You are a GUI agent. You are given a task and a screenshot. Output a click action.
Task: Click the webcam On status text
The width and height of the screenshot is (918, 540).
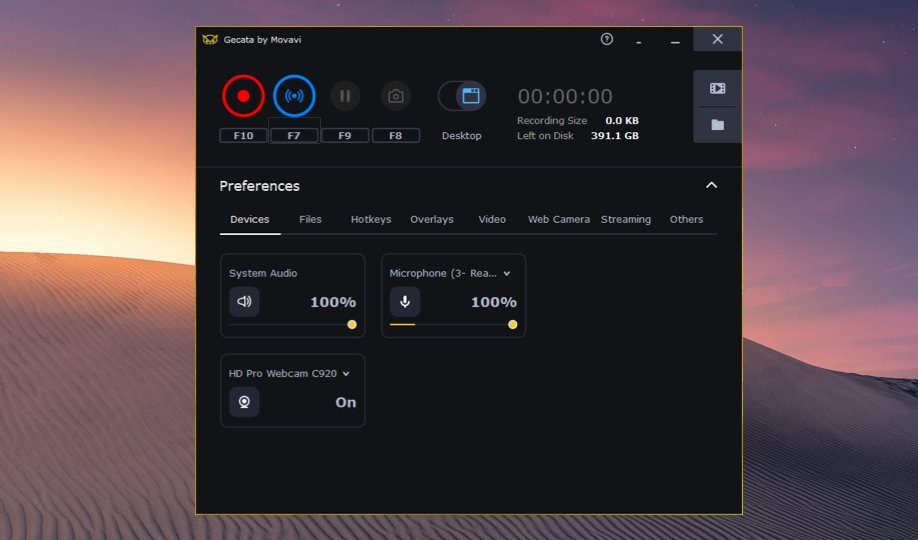point(346,402)
